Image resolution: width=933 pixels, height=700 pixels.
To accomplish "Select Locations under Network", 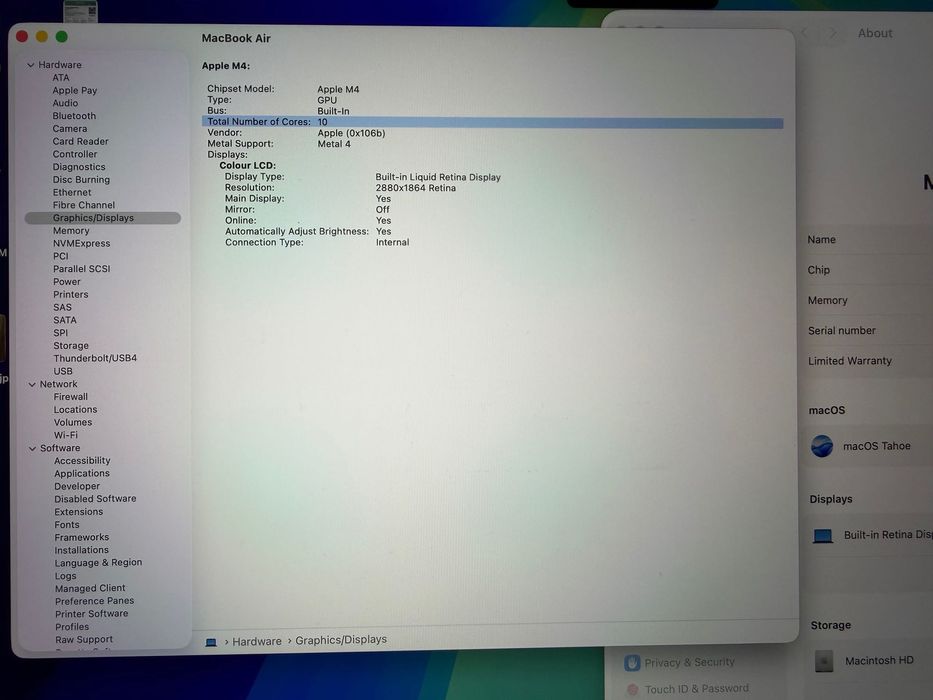I will 75,410.
